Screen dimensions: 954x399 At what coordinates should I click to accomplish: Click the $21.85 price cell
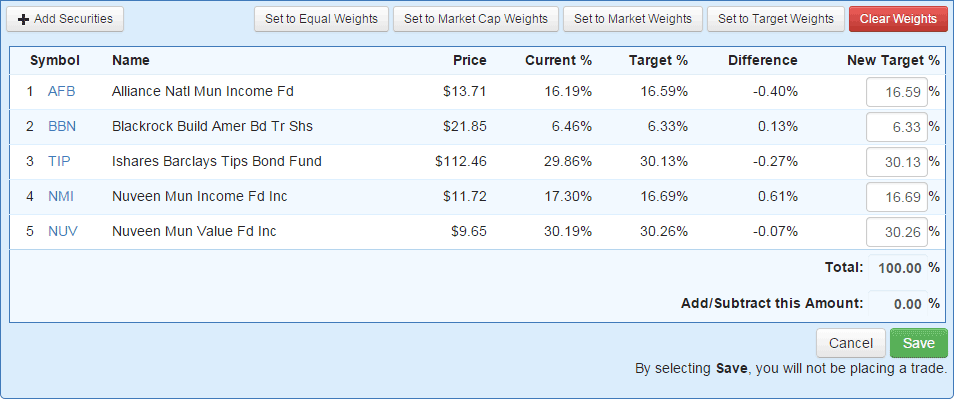coord(465,127)
